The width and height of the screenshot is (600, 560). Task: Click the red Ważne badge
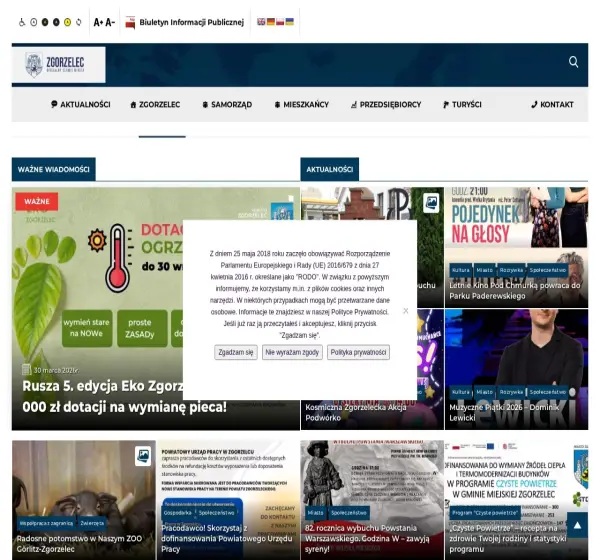click(37, 201)
